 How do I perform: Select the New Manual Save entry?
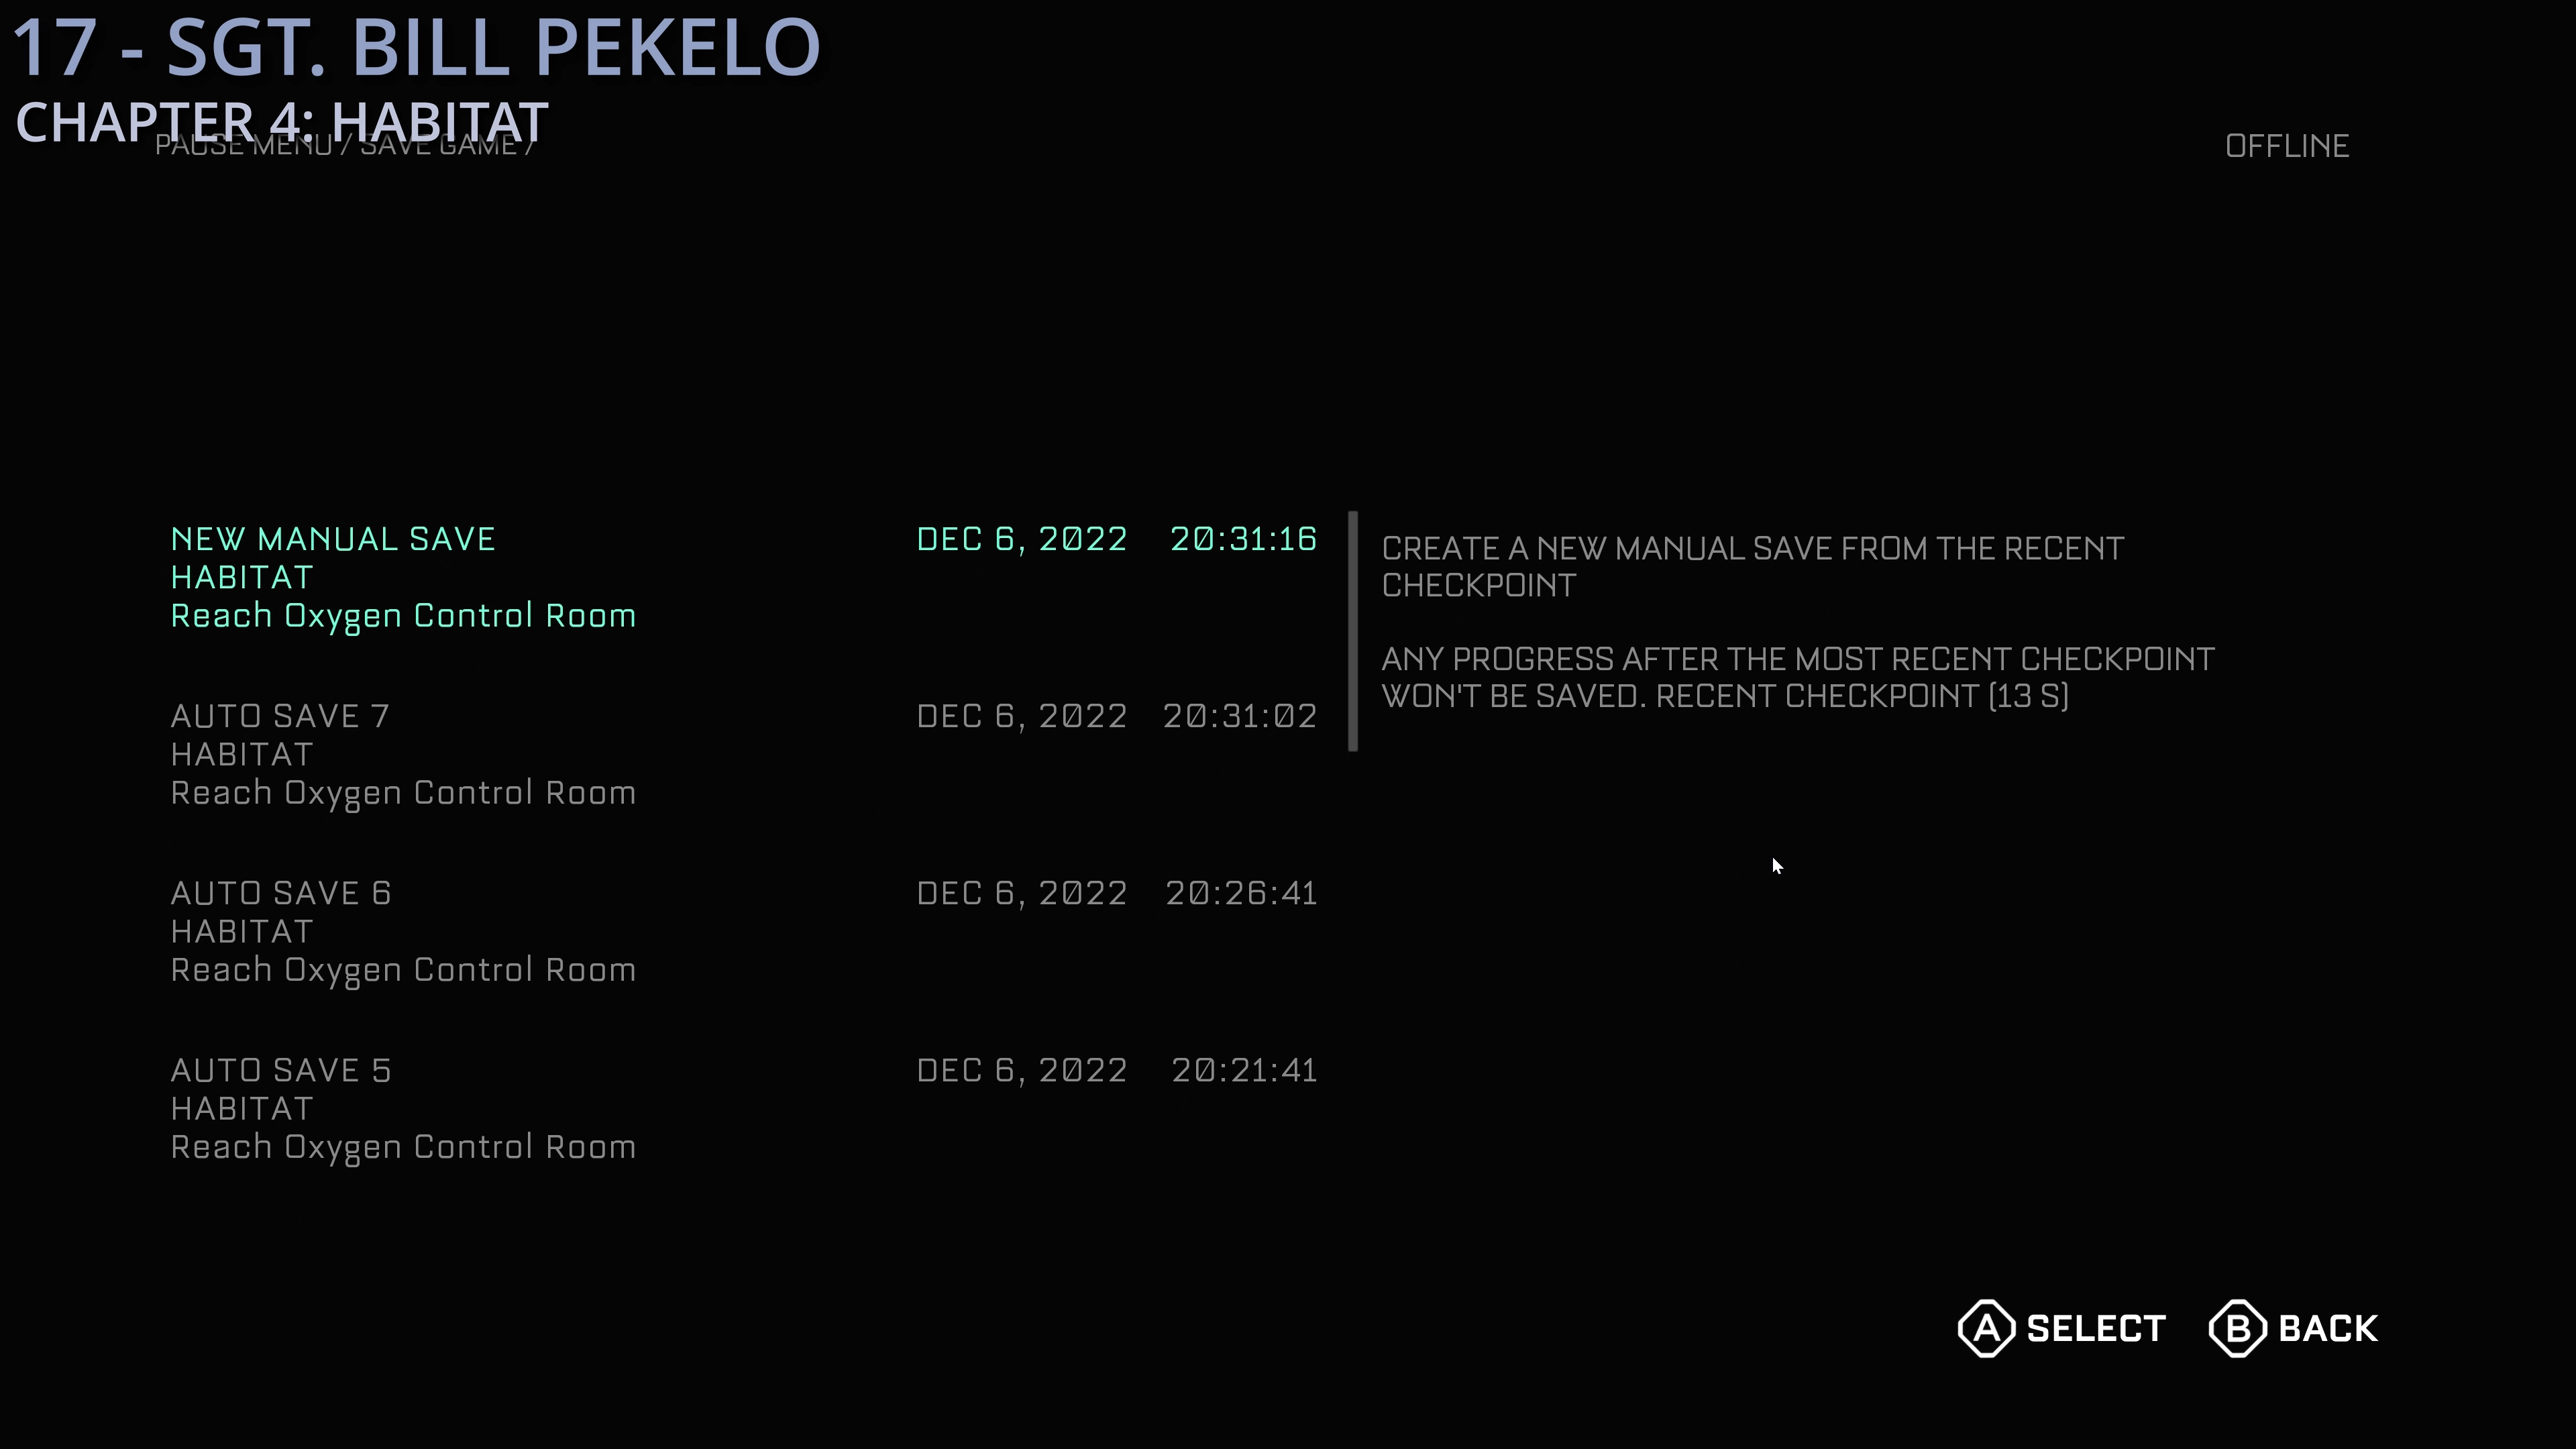tap(333, 539)
